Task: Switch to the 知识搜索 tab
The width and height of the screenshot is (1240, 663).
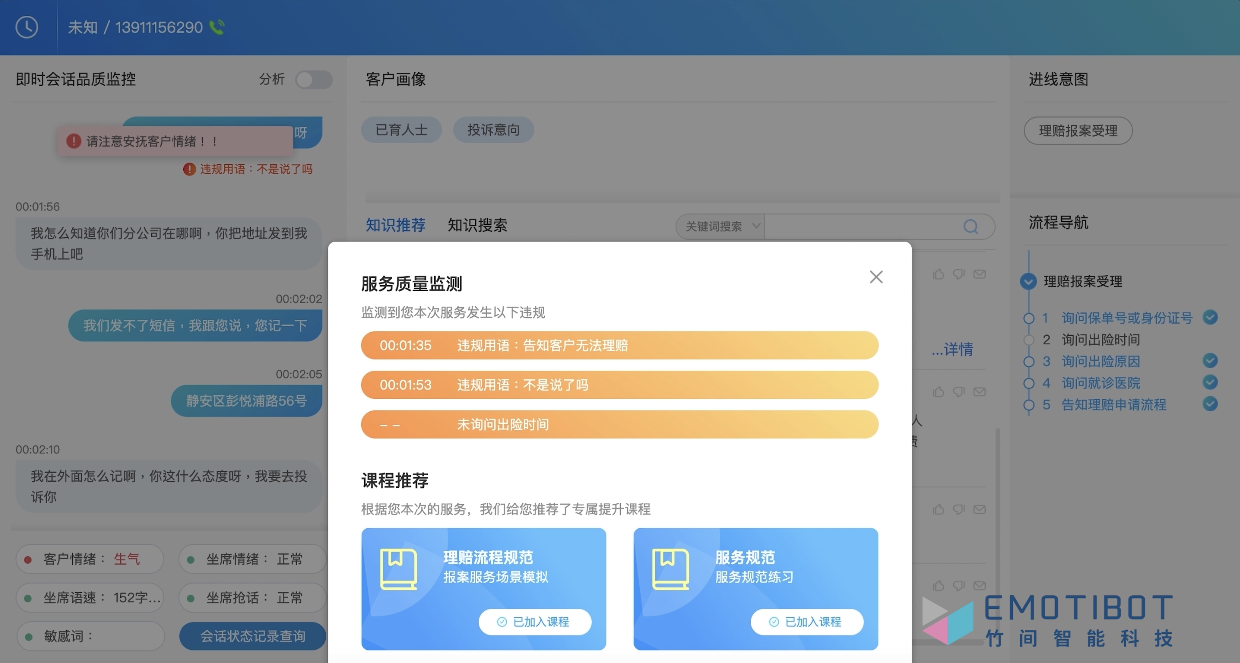Action: point(477,225)
